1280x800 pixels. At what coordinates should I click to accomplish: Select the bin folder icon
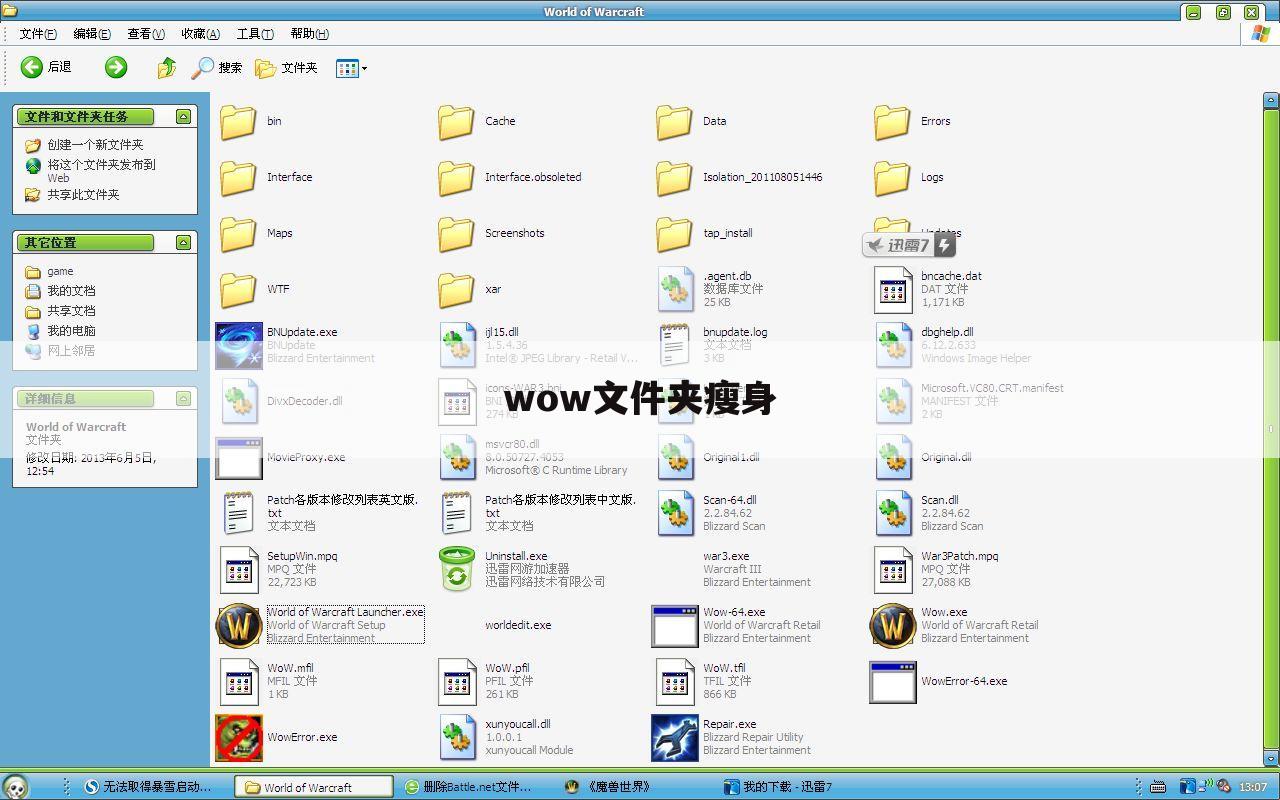tap(238, 121)
